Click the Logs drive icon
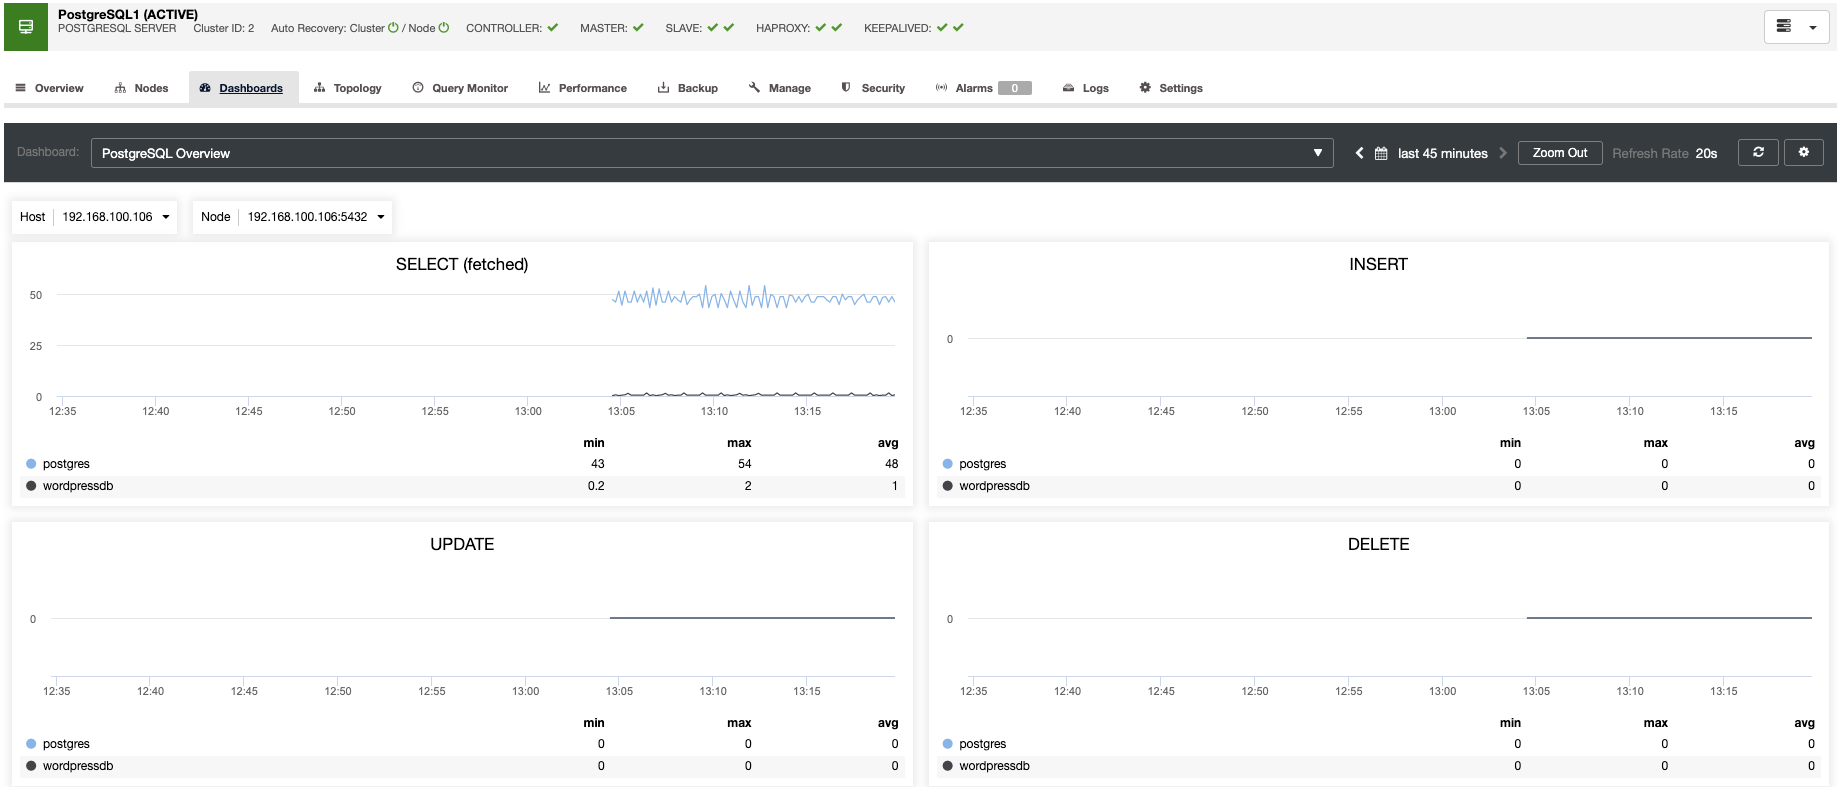This screenshot has width=1838, height=787. tap(1068, 88)
